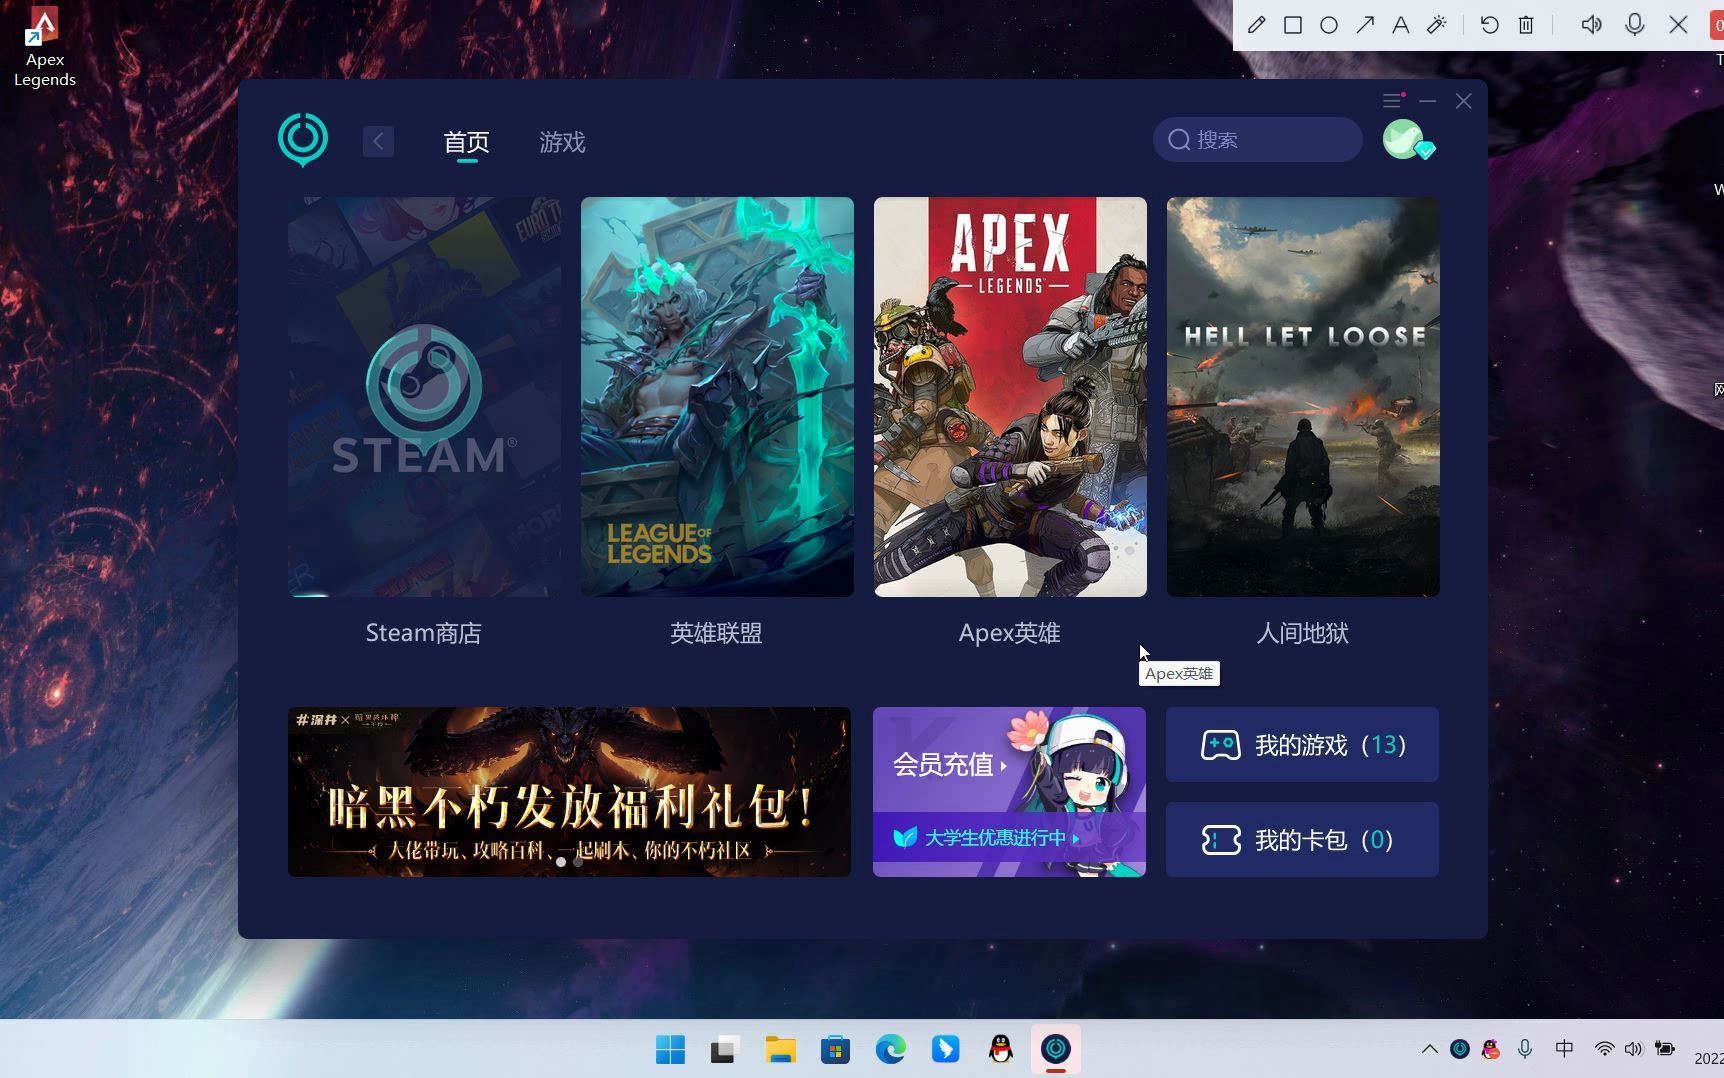Click the Apex英雄 label below the cover
The height and width of the screenshot is (1078, 1724).
click(1010, 633)
